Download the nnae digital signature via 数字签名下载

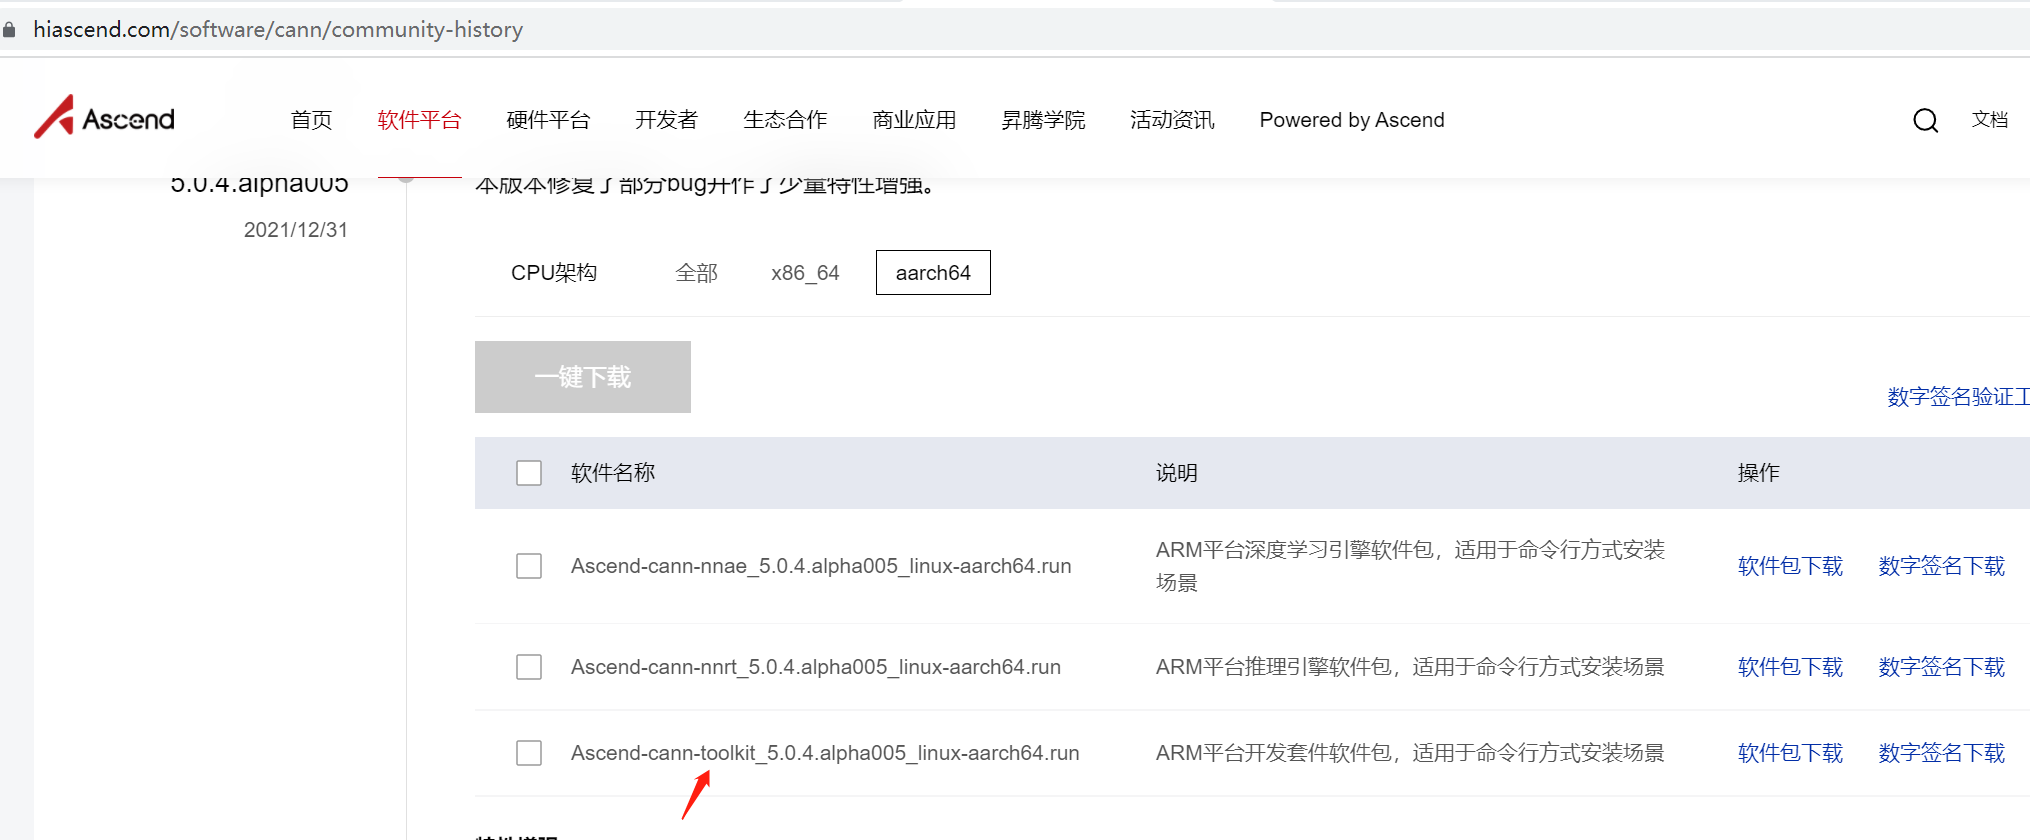(x=1941, y=566)
